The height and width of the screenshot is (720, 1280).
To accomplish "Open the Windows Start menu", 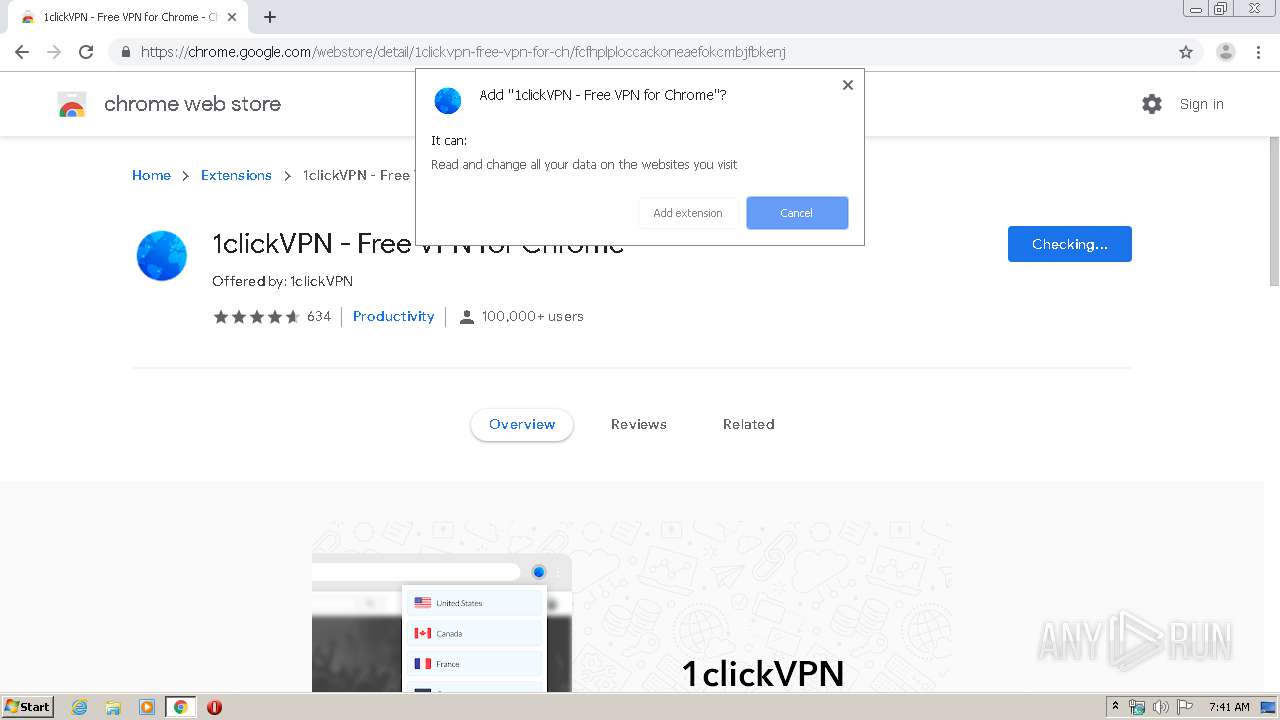I will 28,707.
